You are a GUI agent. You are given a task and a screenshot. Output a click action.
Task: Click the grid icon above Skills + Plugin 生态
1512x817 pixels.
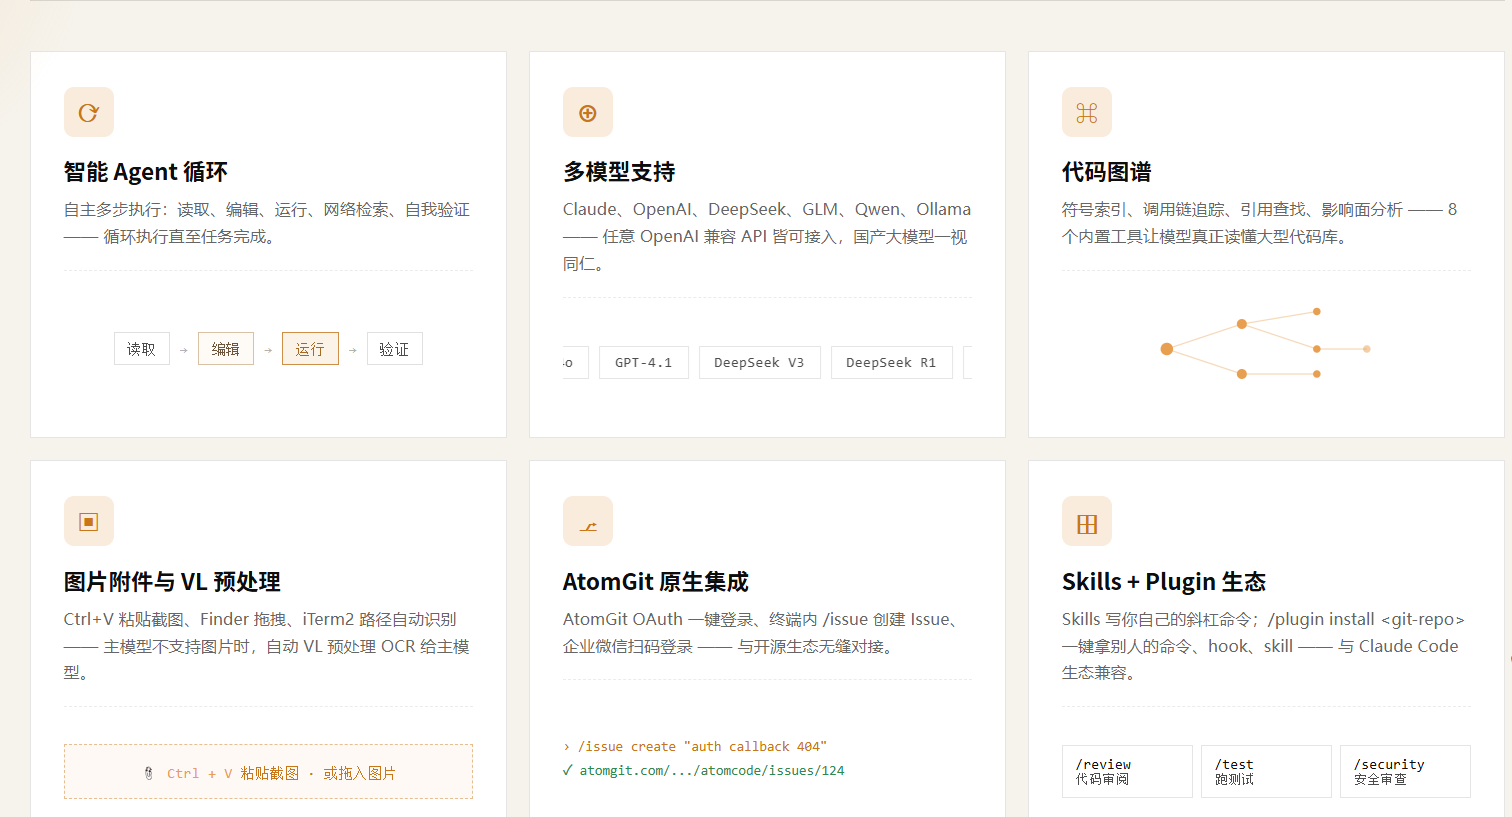pos(1087,521)
